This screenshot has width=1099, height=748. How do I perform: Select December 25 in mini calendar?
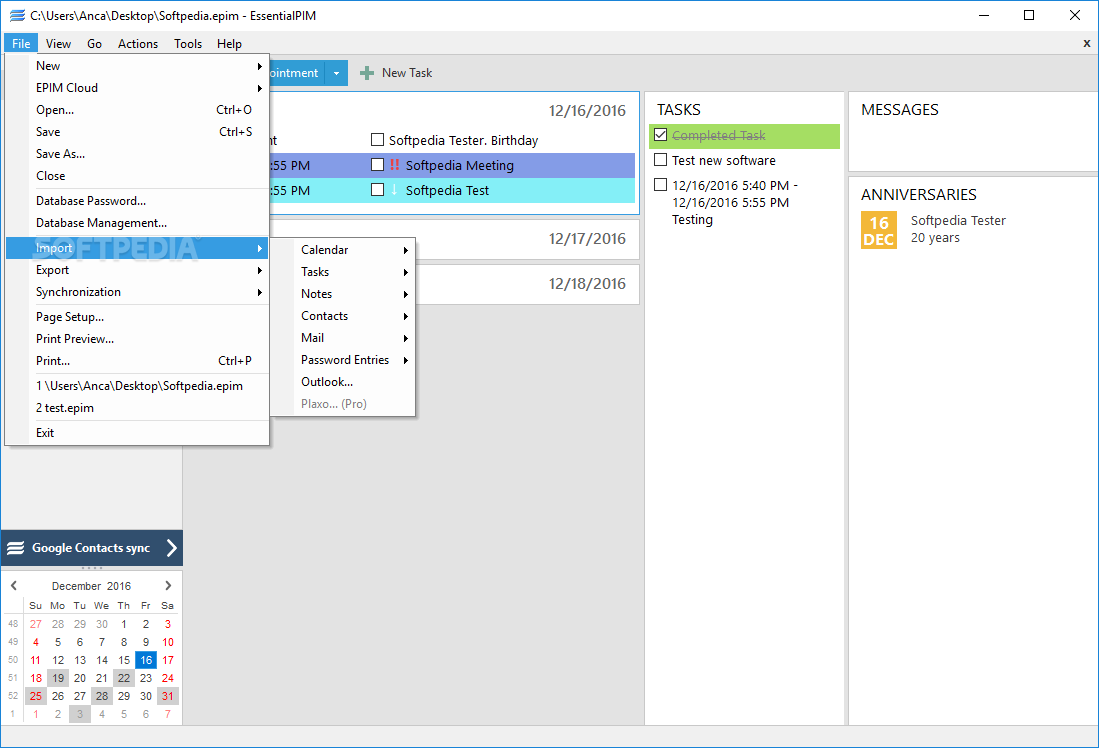click(x=36, y=696)
